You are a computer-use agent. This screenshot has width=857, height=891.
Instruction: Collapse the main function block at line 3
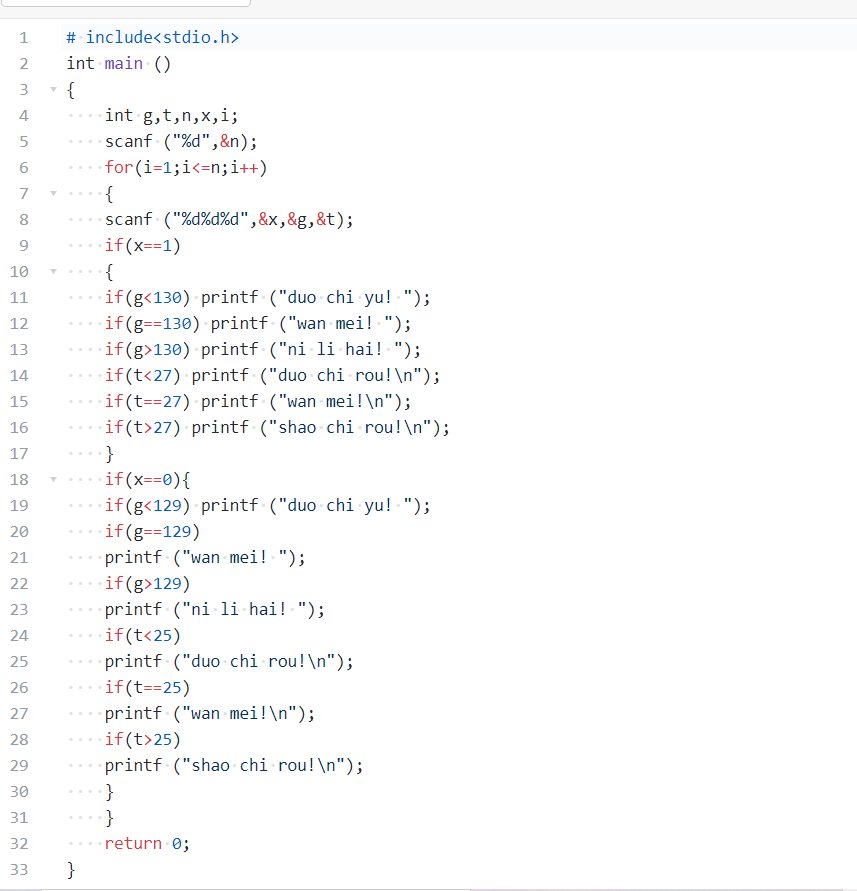click(x=53, y=89)
